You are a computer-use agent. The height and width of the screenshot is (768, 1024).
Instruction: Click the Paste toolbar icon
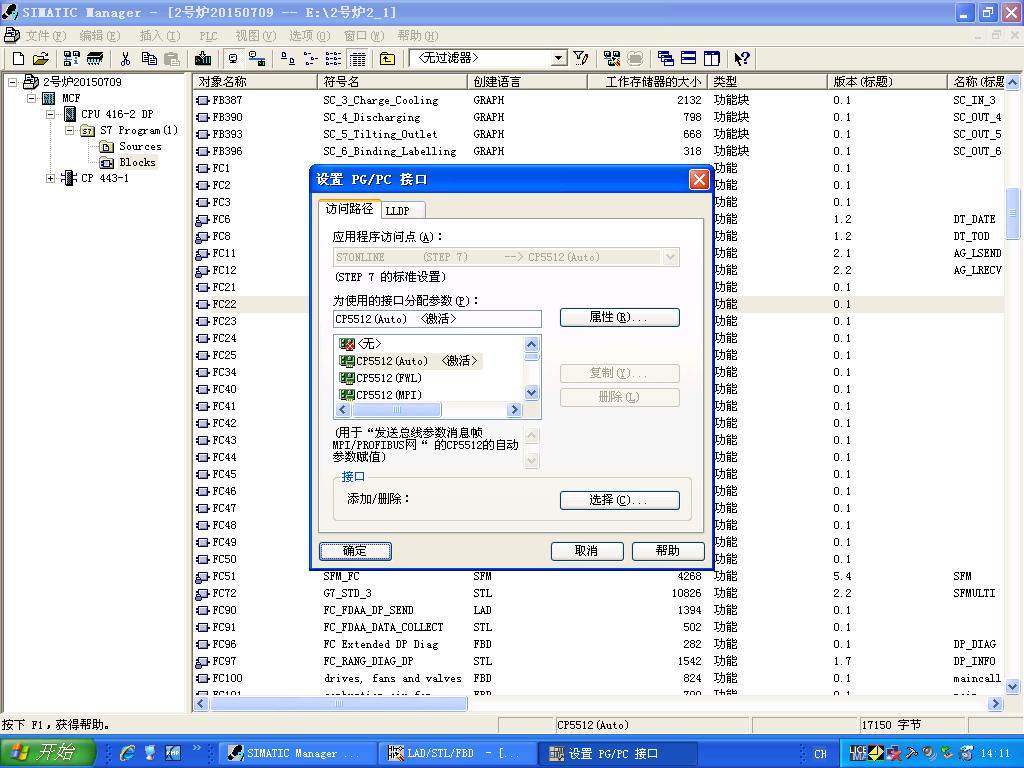point(172,59)
